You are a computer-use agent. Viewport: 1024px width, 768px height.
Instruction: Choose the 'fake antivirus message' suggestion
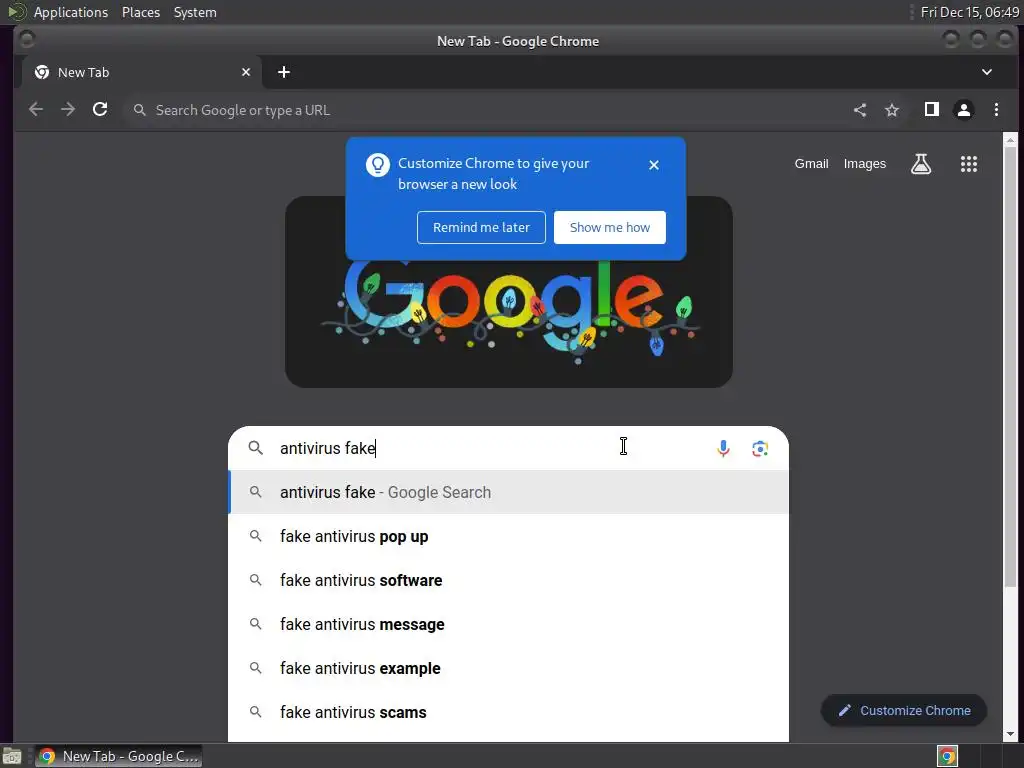tap(508, 624)
